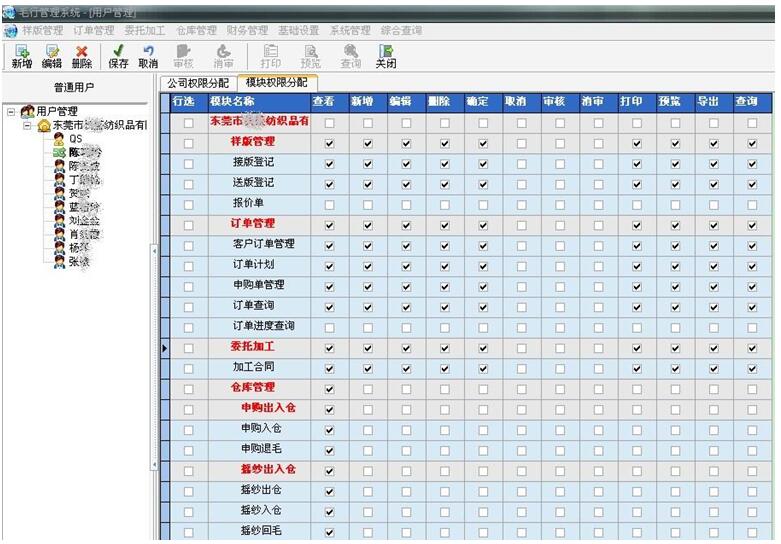Uncheck 导出 for 订单查询 row
Image resolution: width=781 pixels, height=544 pixels.
[714, 307]
